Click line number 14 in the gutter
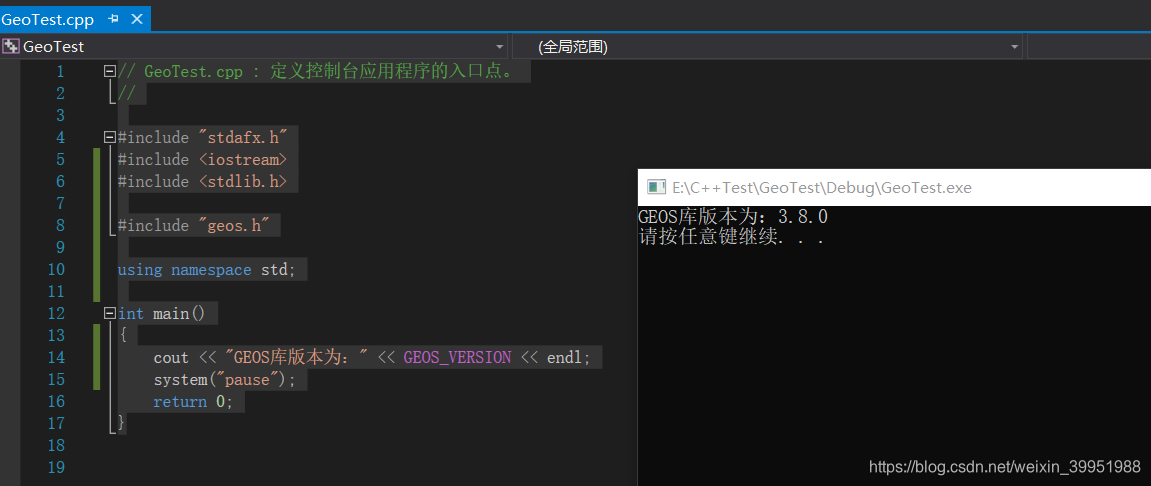The width and height of the screenshot is (1151, 486). pos(56,358)
